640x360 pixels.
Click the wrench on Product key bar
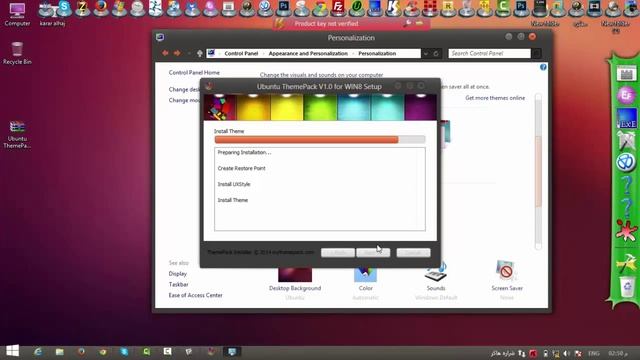pyautogui.click(x=407, y=23)
